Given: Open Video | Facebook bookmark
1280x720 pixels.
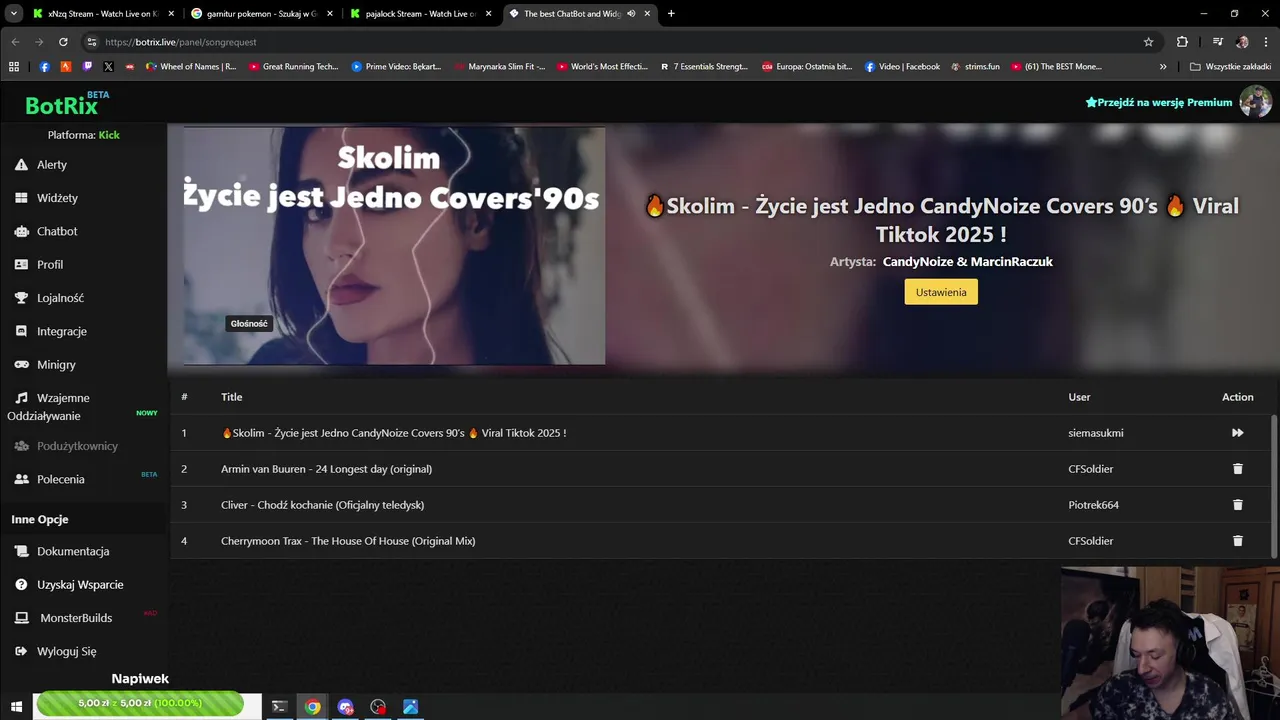Looking at the screenshot, I should 902,67.
